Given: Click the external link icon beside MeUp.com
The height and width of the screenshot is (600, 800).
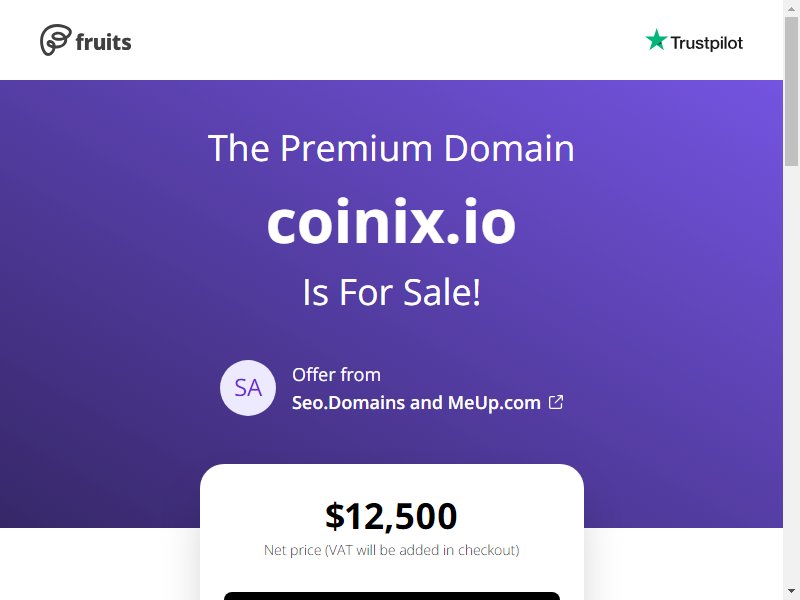Looking at the screenshot, I should tap(556, 402).
